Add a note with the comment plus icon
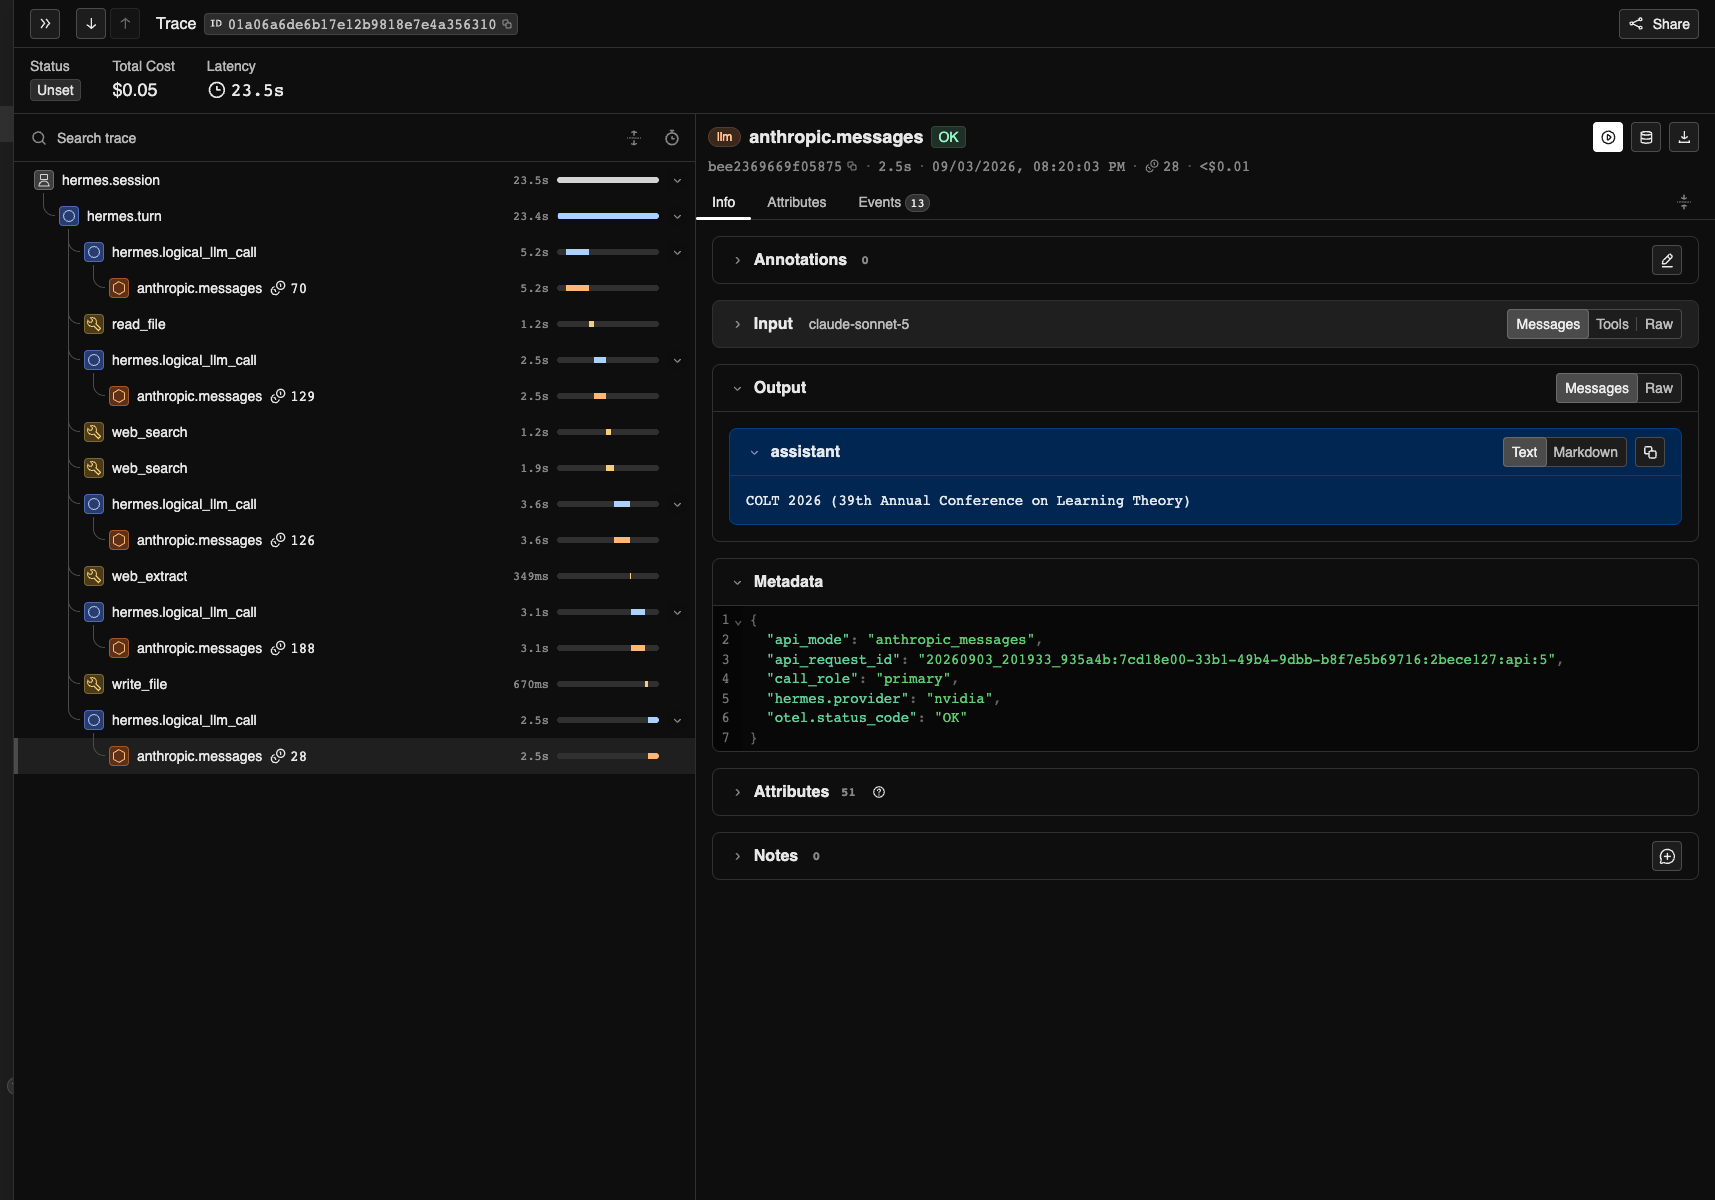 coord(1667,856)
